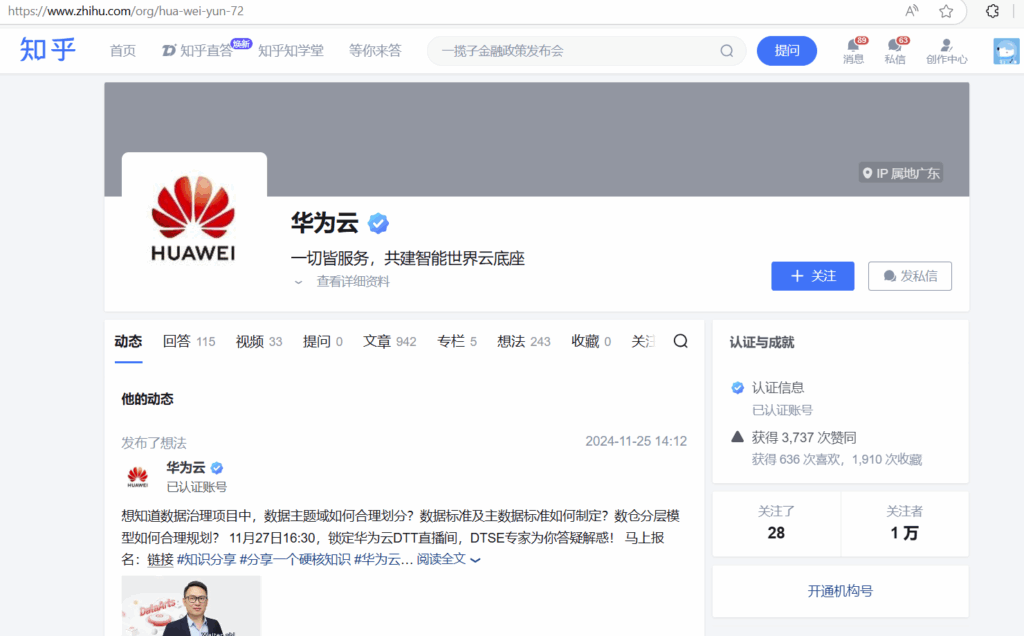This screenshot has width=1024, height=636.
Task: Click the browser read aloud icon
Action: point(912,11)
